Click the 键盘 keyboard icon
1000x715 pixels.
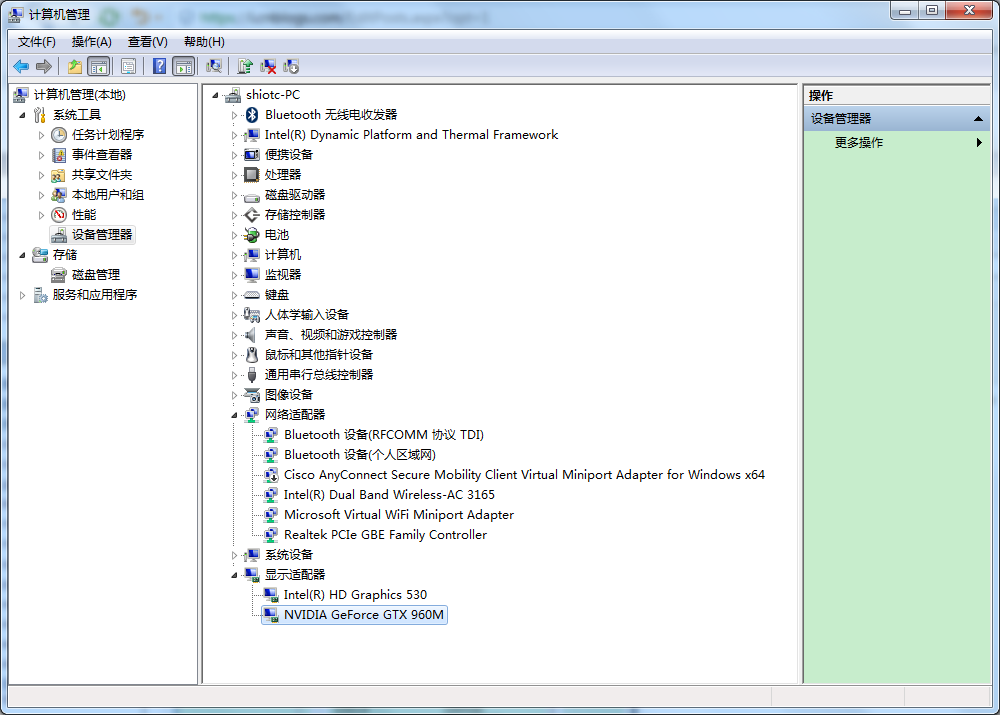[x=252, y=295]
